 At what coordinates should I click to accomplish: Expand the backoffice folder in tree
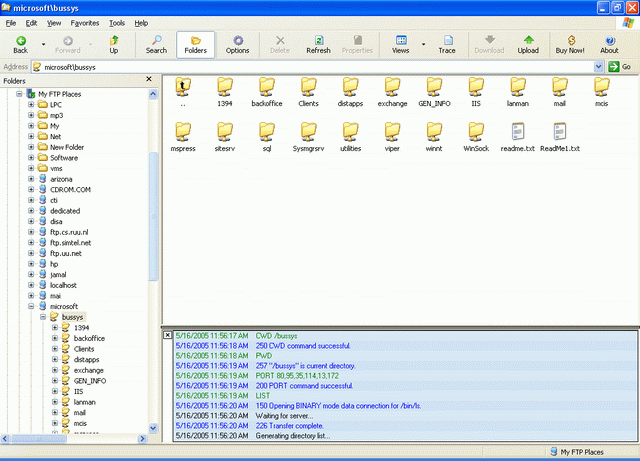[x=55, y=339]
